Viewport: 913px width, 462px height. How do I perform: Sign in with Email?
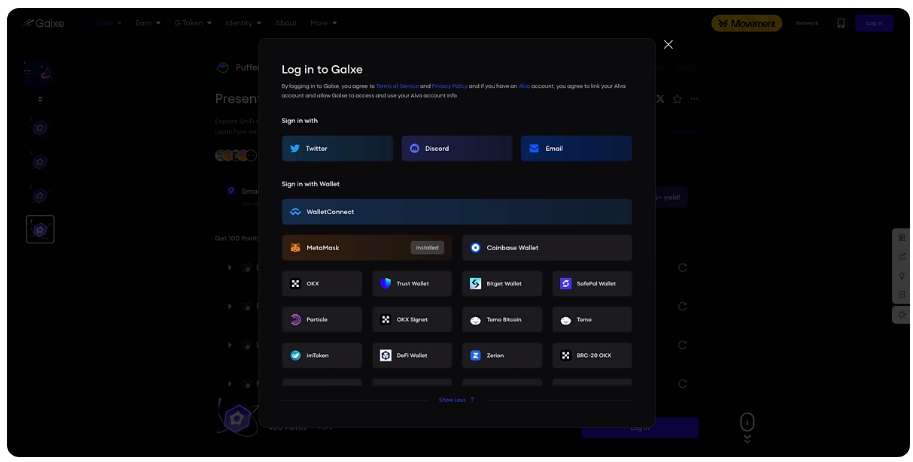[x=576, y=149]
